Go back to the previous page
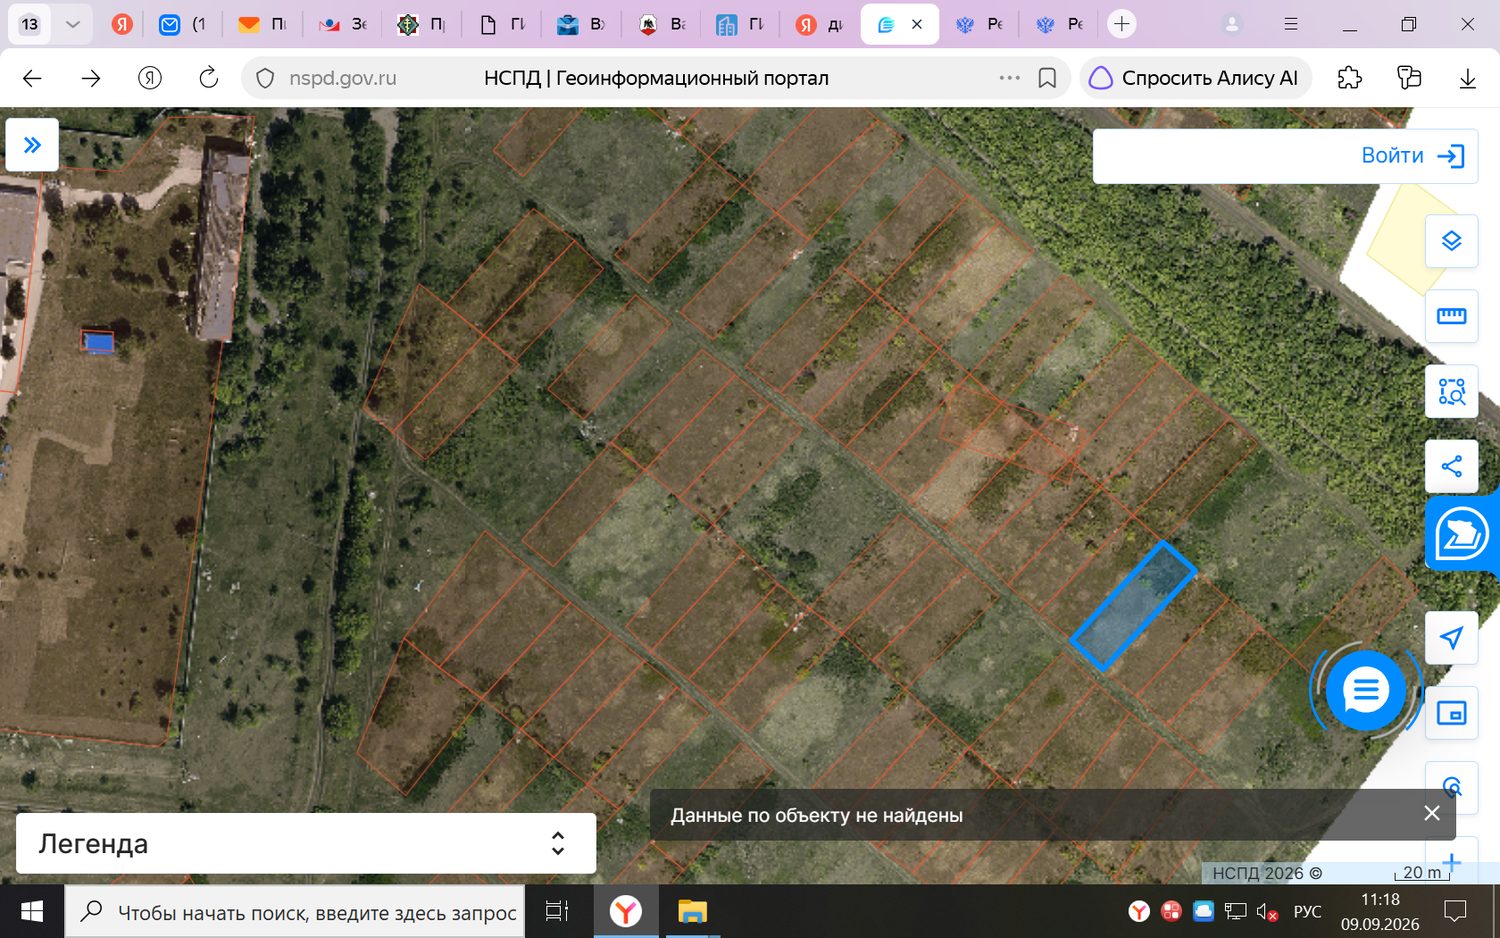 click(x=32, y=78)
